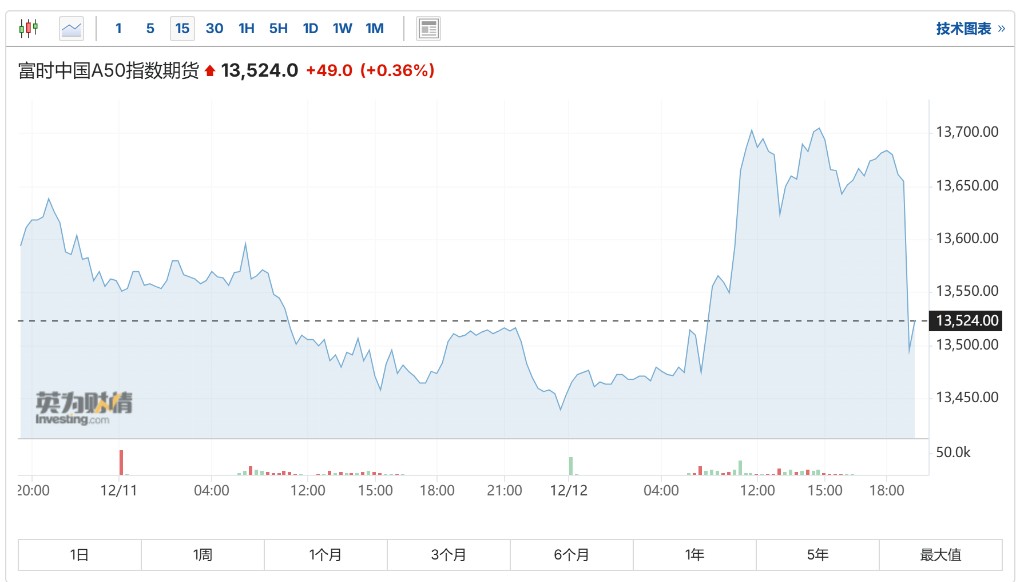This screenshot has height=582, width=1024.
Task: Select the 1-minute interval
Action: coord(119,28)
